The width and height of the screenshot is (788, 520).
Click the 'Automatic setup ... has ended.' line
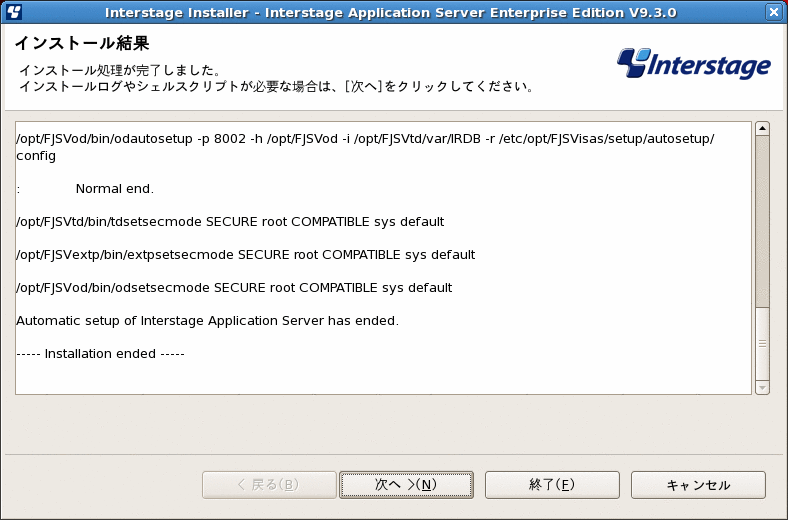click(208, 321)
